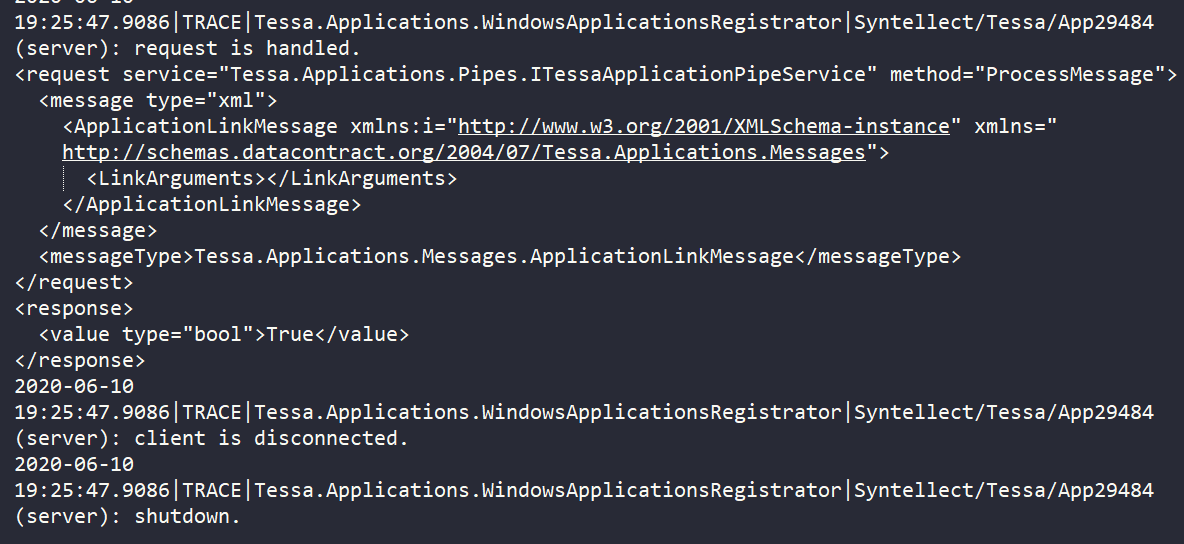The image size is (1184, 544).
Task: Click the "(server): shutdown." line
Action: [128, 517]
